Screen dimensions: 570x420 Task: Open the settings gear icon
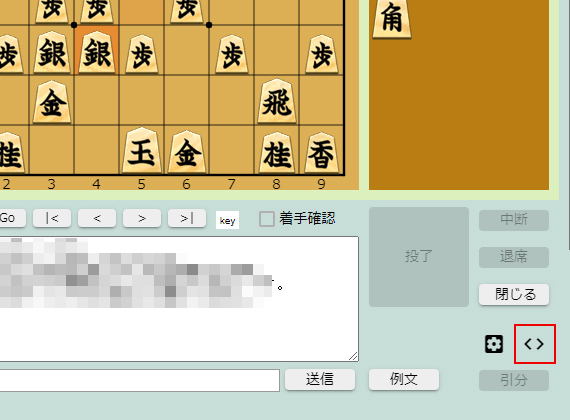[494, 344]
